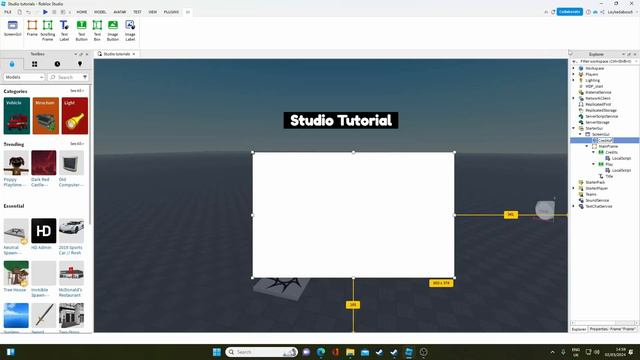The image size is (640, 360).
Task: Select the Old Computer model
Action: (x=71, y=168)
